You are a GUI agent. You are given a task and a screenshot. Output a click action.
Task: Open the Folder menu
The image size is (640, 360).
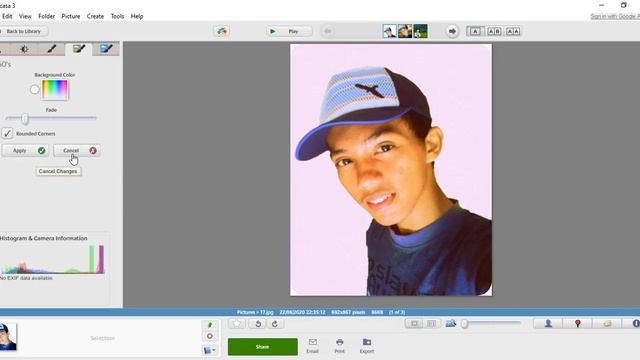pos(47,16)
